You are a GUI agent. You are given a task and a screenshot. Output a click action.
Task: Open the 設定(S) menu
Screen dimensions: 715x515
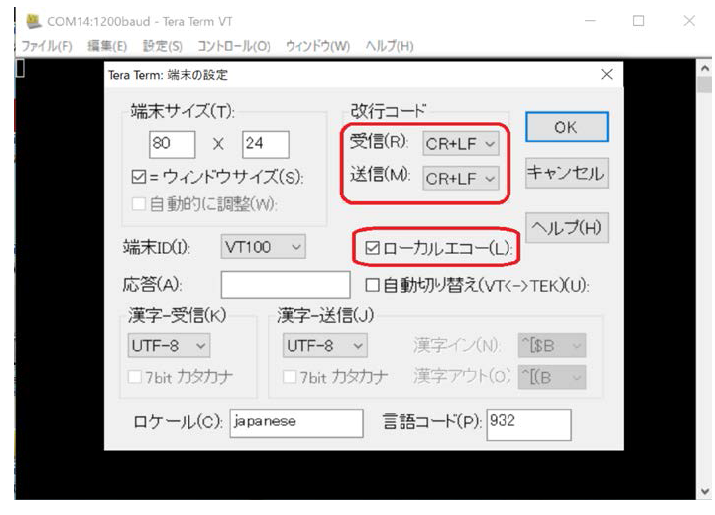163,46
